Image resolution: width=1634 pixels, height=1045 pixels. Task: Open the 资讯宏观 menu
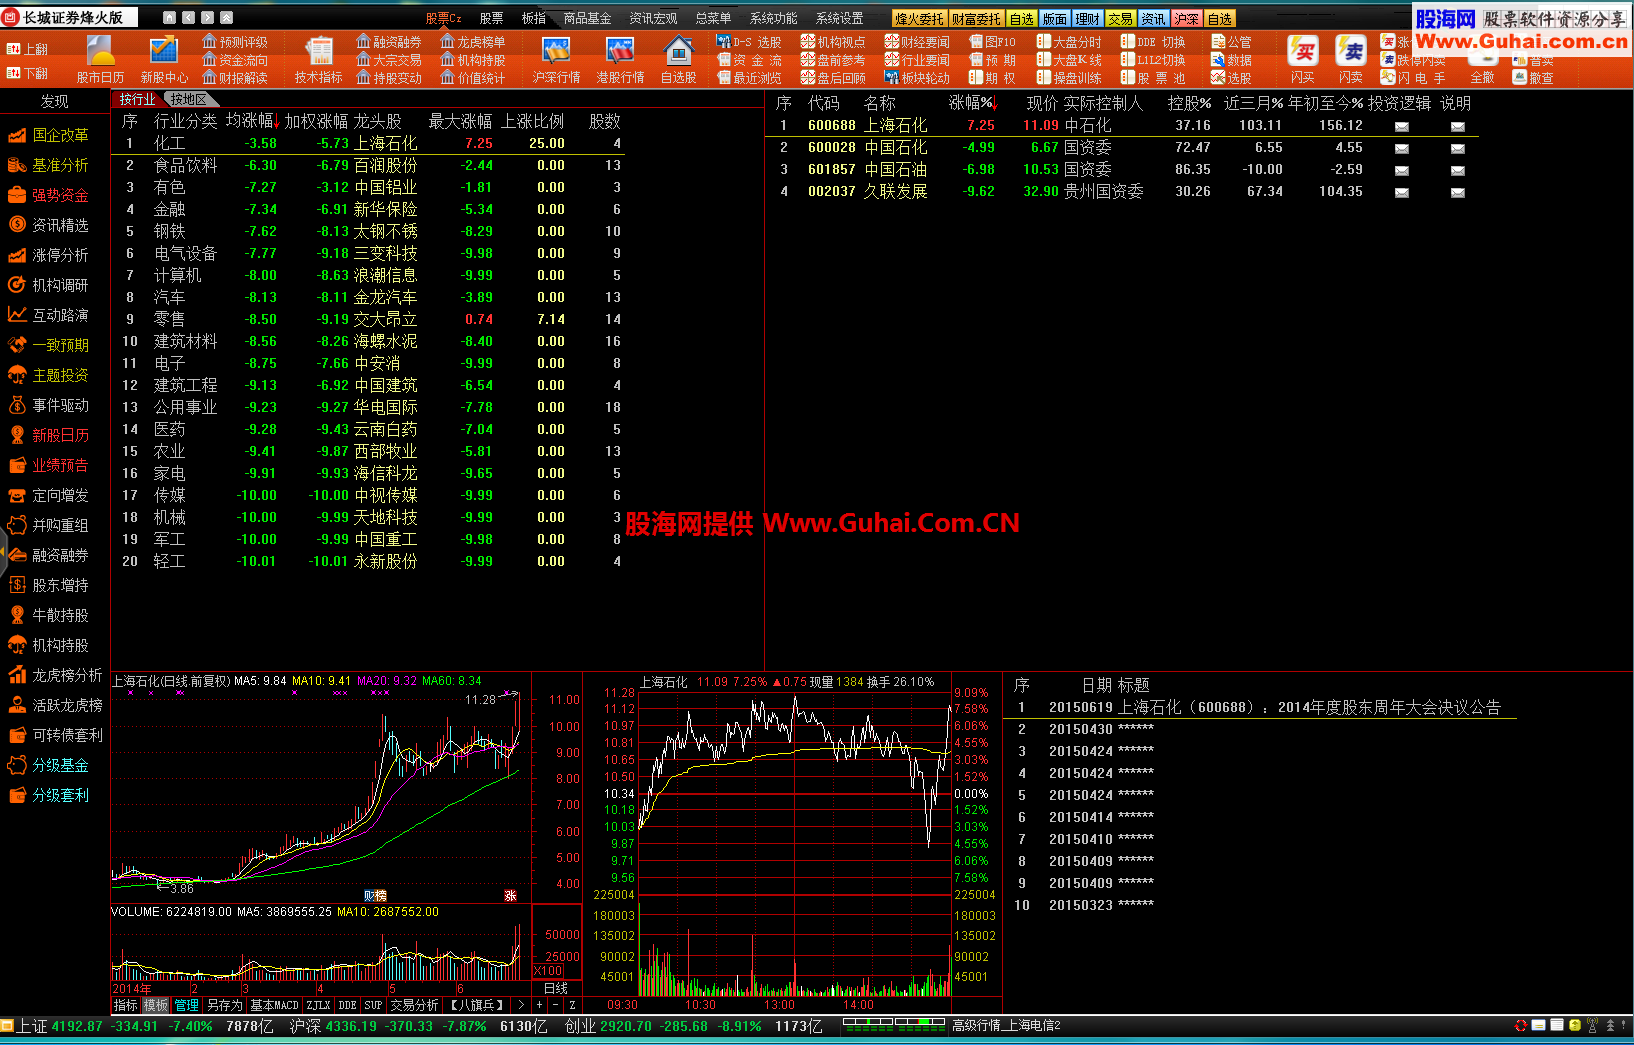click(653, 18)
